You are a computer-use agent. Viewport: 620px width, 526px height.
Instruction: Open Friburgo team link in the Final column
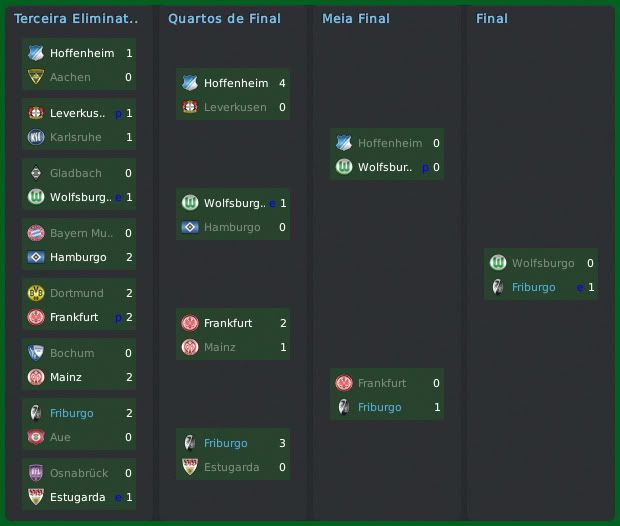533,287
